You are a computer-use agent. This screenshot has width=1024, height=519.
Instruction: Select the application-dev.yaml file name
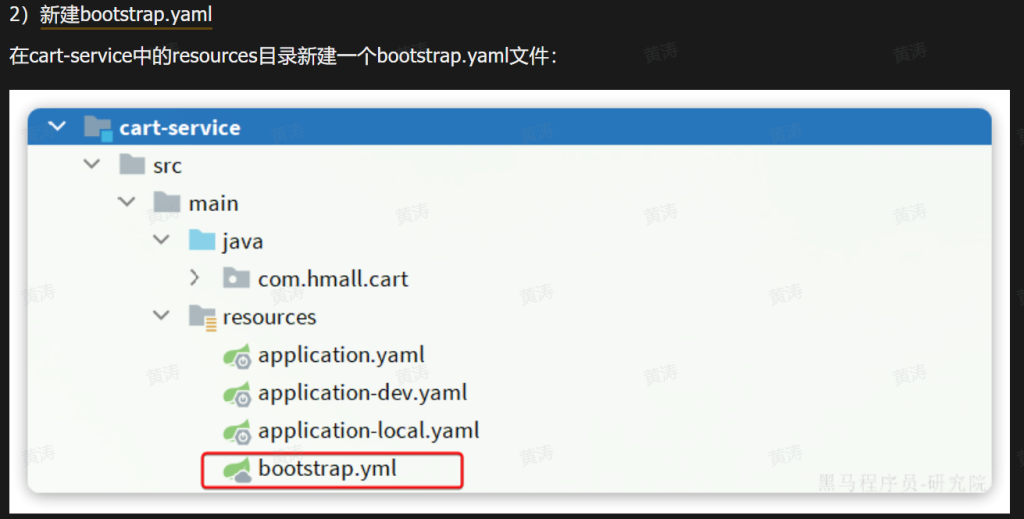coord(362,393)
